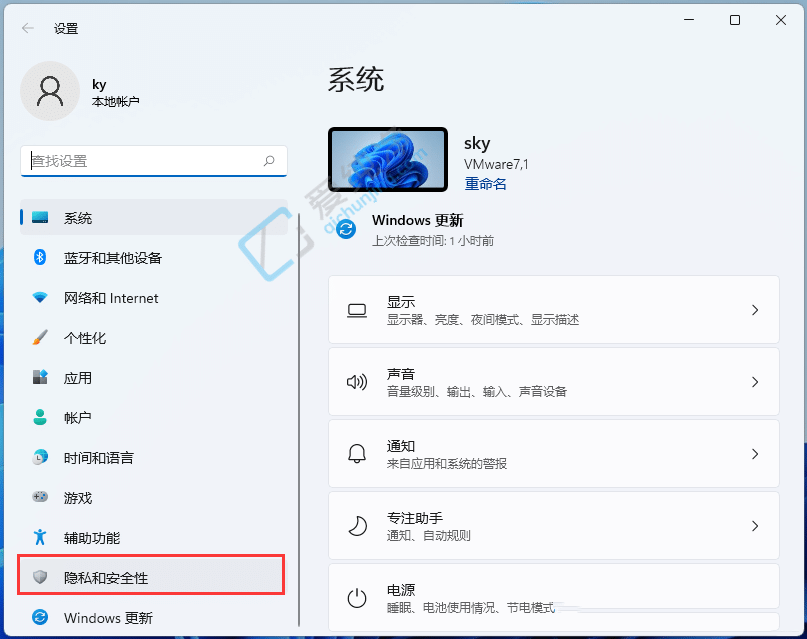Click the 查找设置 search field
The height and width of the screenshot is (639, 807).
point(153,161)
